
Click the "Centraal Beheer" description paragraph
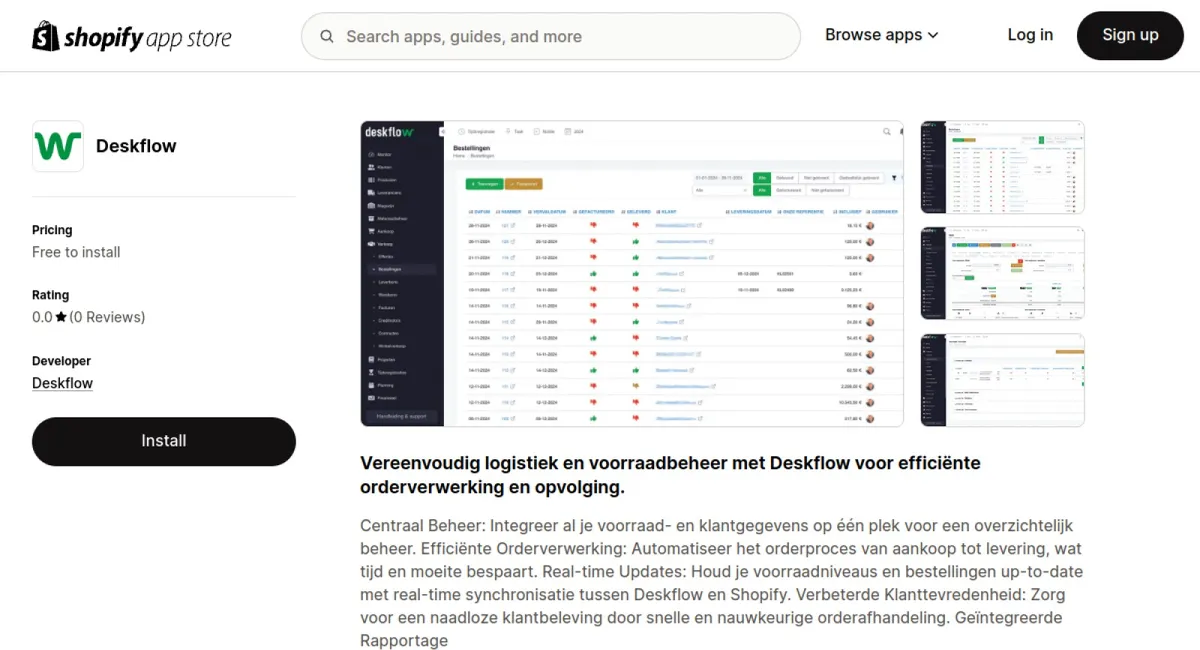[721, 583]
